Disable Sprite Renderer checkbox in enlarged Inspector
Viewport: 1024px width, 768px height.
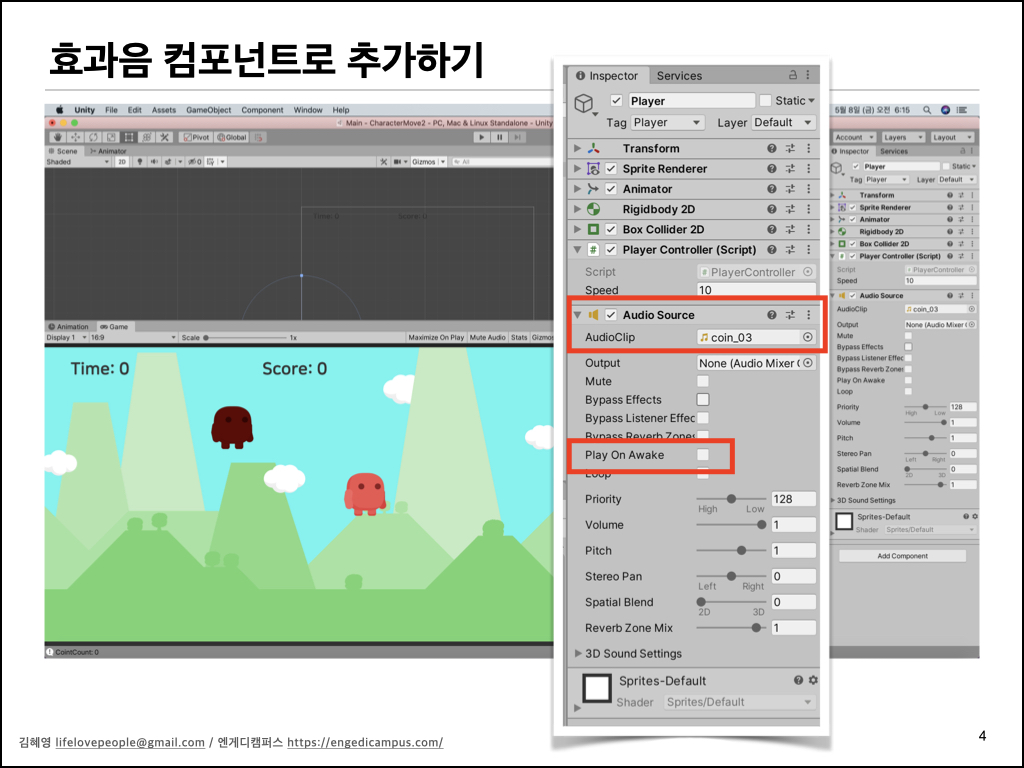pos(611,168)
